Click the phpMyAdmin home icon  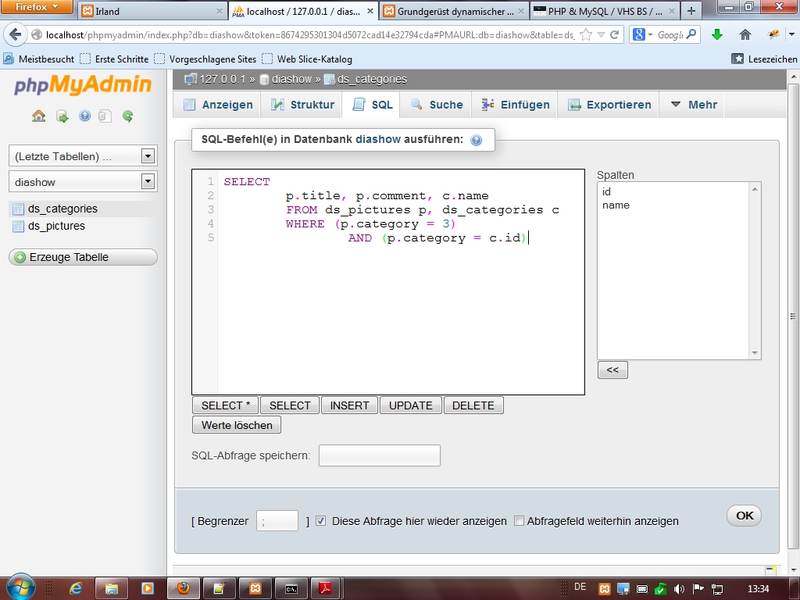tap(38, 116)
